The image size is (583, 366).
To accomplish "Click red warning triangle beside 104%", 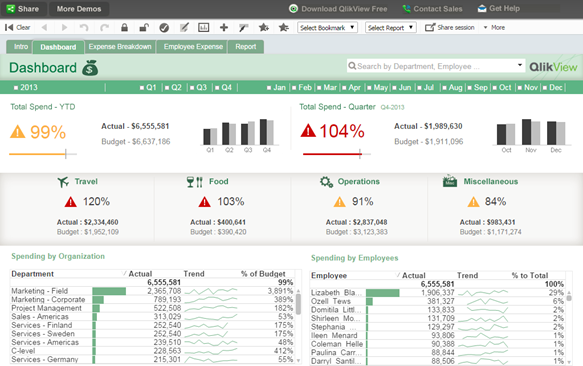I will (x=308, y=131).
